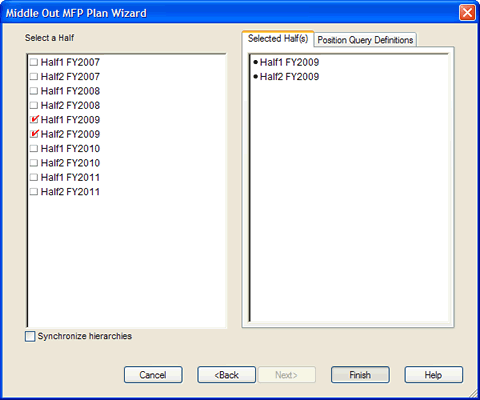
Task: Check the Half1 FY2008 checkbox
Action: pyautogui.click(x=34, y=91)
